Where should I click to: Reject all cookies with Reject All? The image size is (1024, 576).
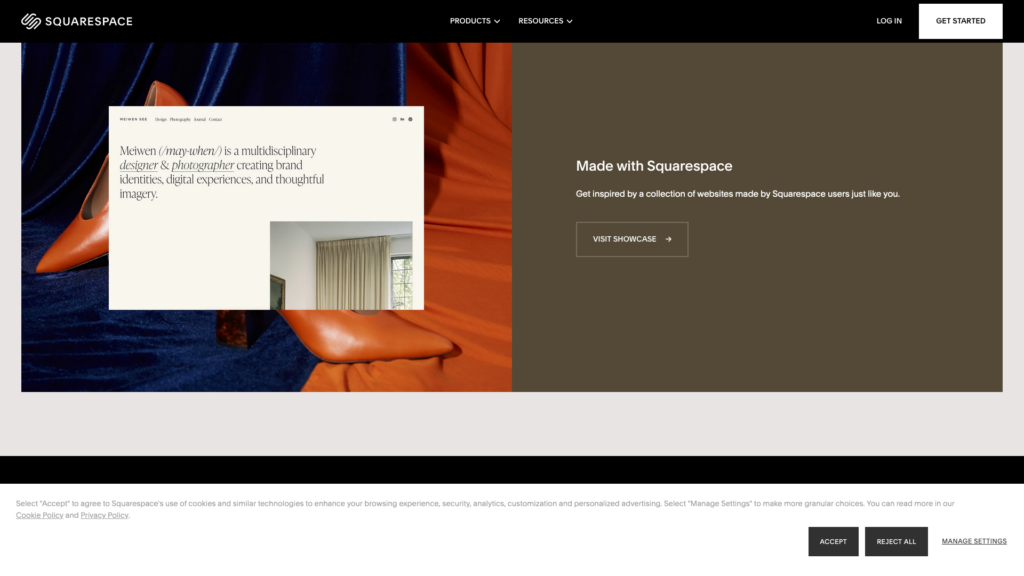click(x=896, y=541)
